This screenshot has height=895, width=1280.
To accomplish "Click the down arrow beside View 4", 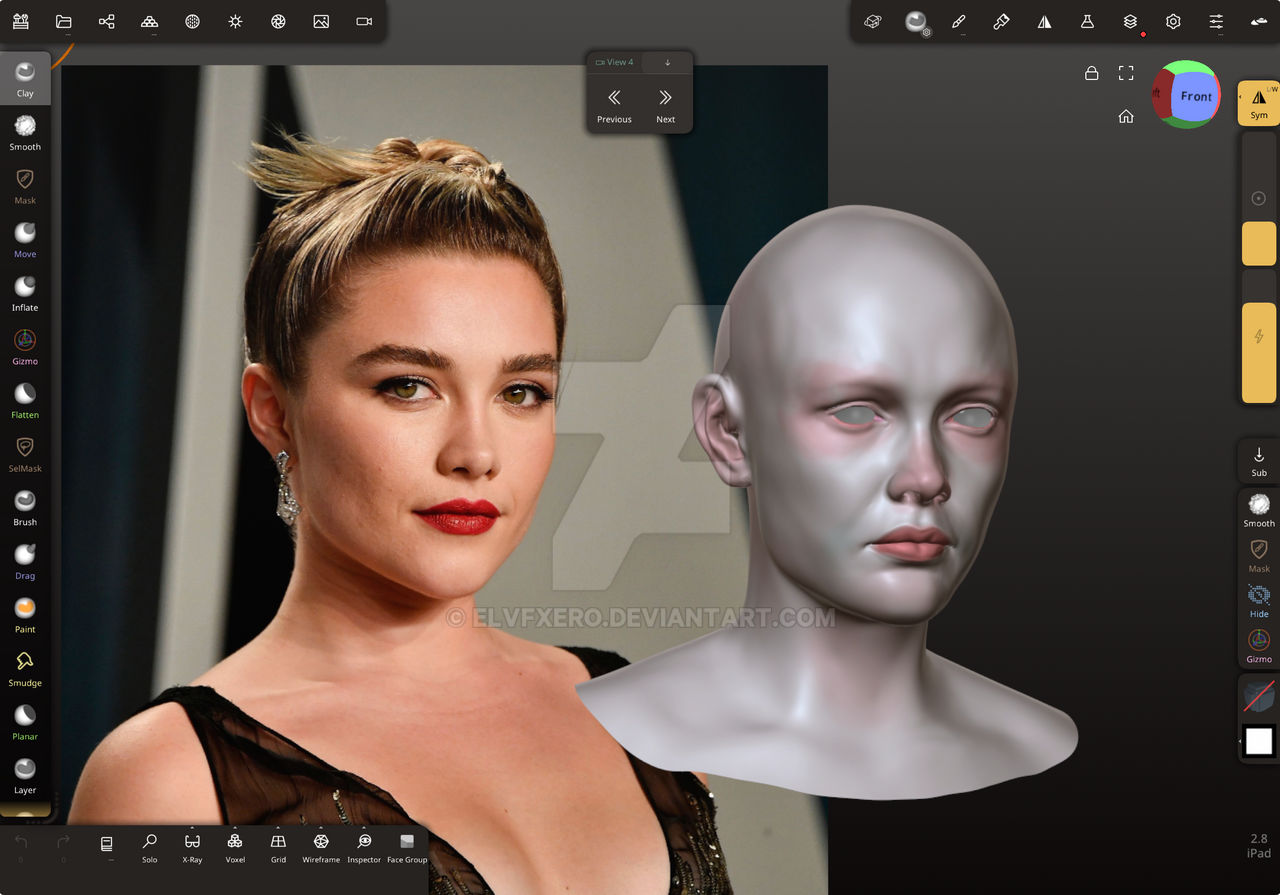I will tap(667, 62).
